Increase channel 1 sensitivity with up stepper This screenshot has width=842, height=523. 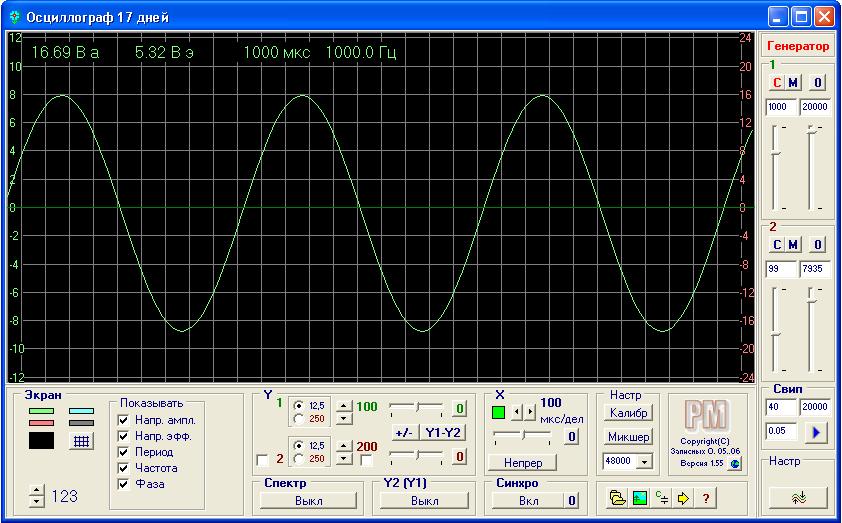coord(344,406)
